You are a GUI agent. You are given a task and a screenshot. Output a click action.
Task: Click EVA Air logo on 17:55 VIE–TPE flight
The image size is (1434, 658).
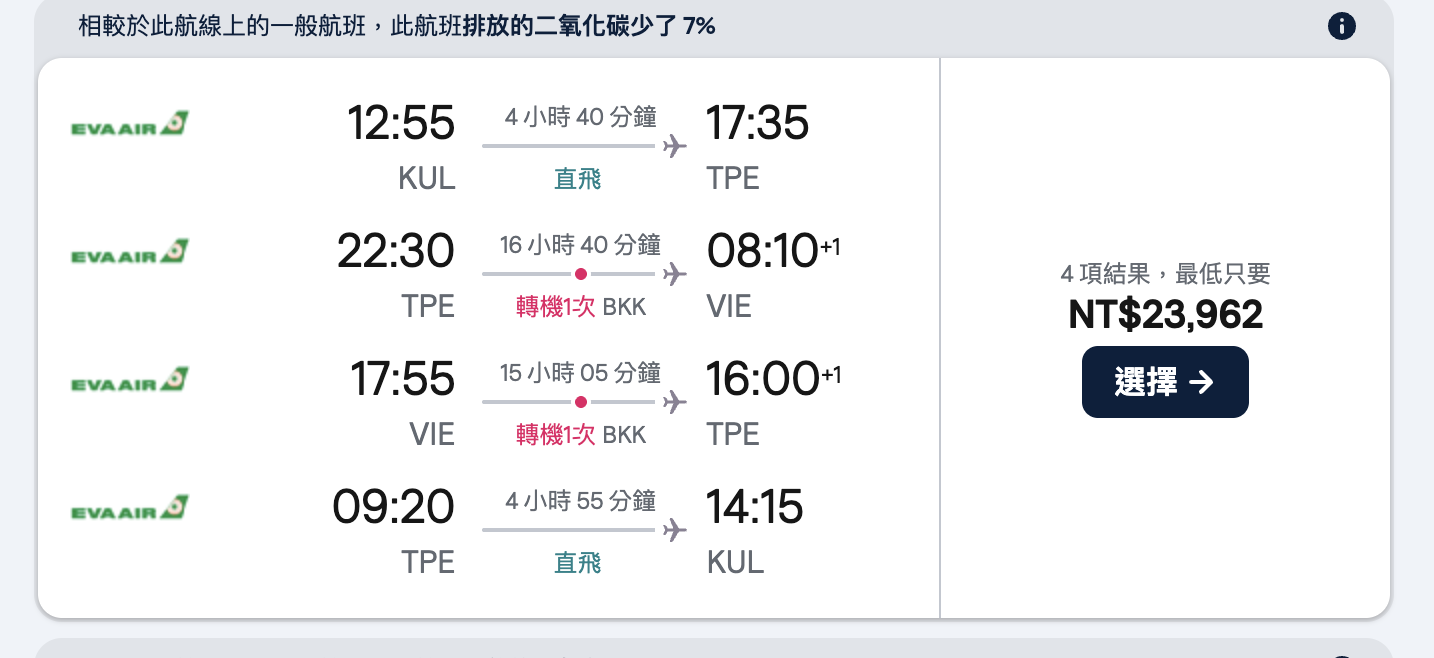130,380
